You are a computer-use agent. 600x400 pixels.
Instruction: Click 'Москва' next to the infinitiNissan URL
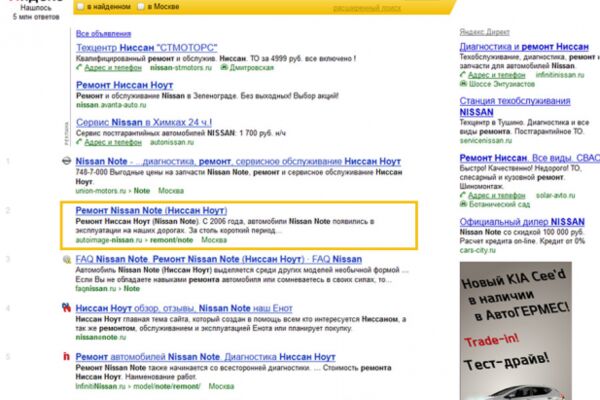point(221,386)
